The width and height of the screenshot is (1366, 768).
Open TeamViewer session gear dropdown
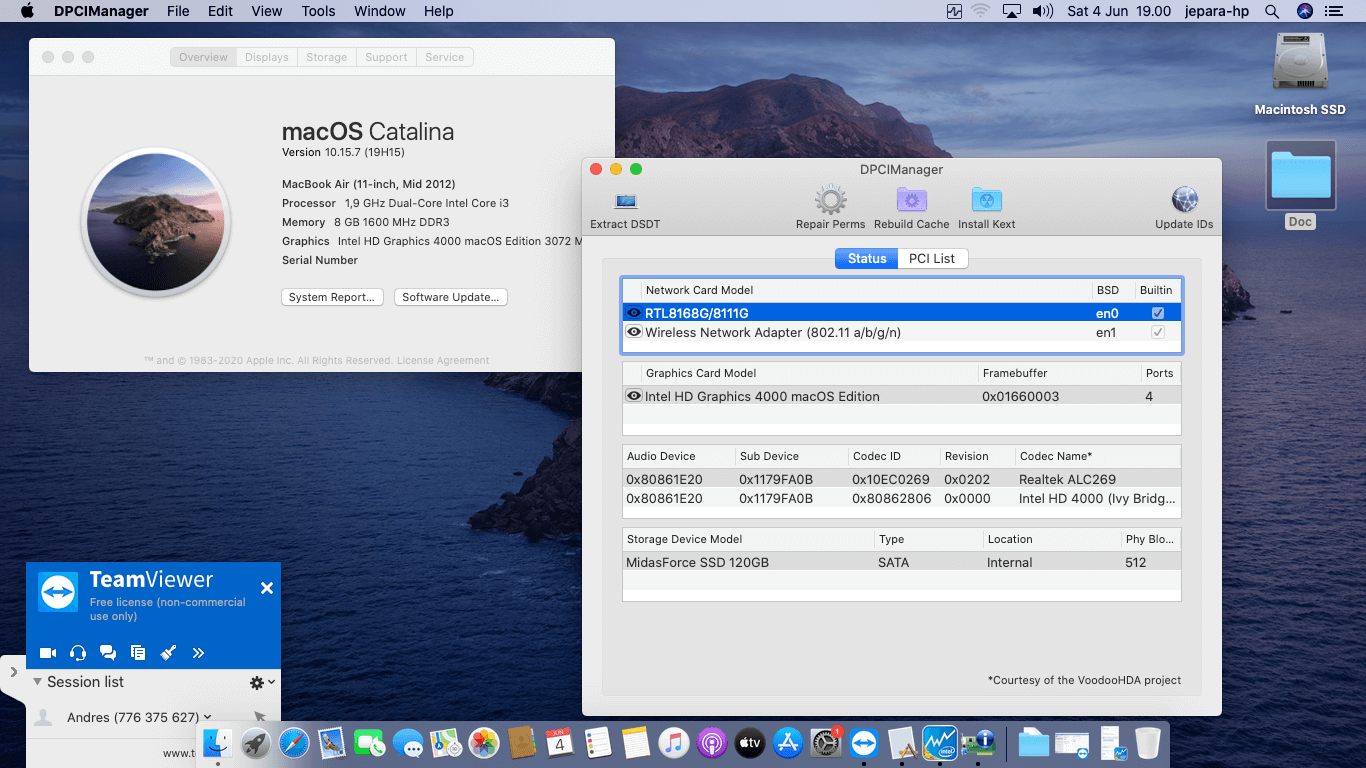tap(261, 682)
